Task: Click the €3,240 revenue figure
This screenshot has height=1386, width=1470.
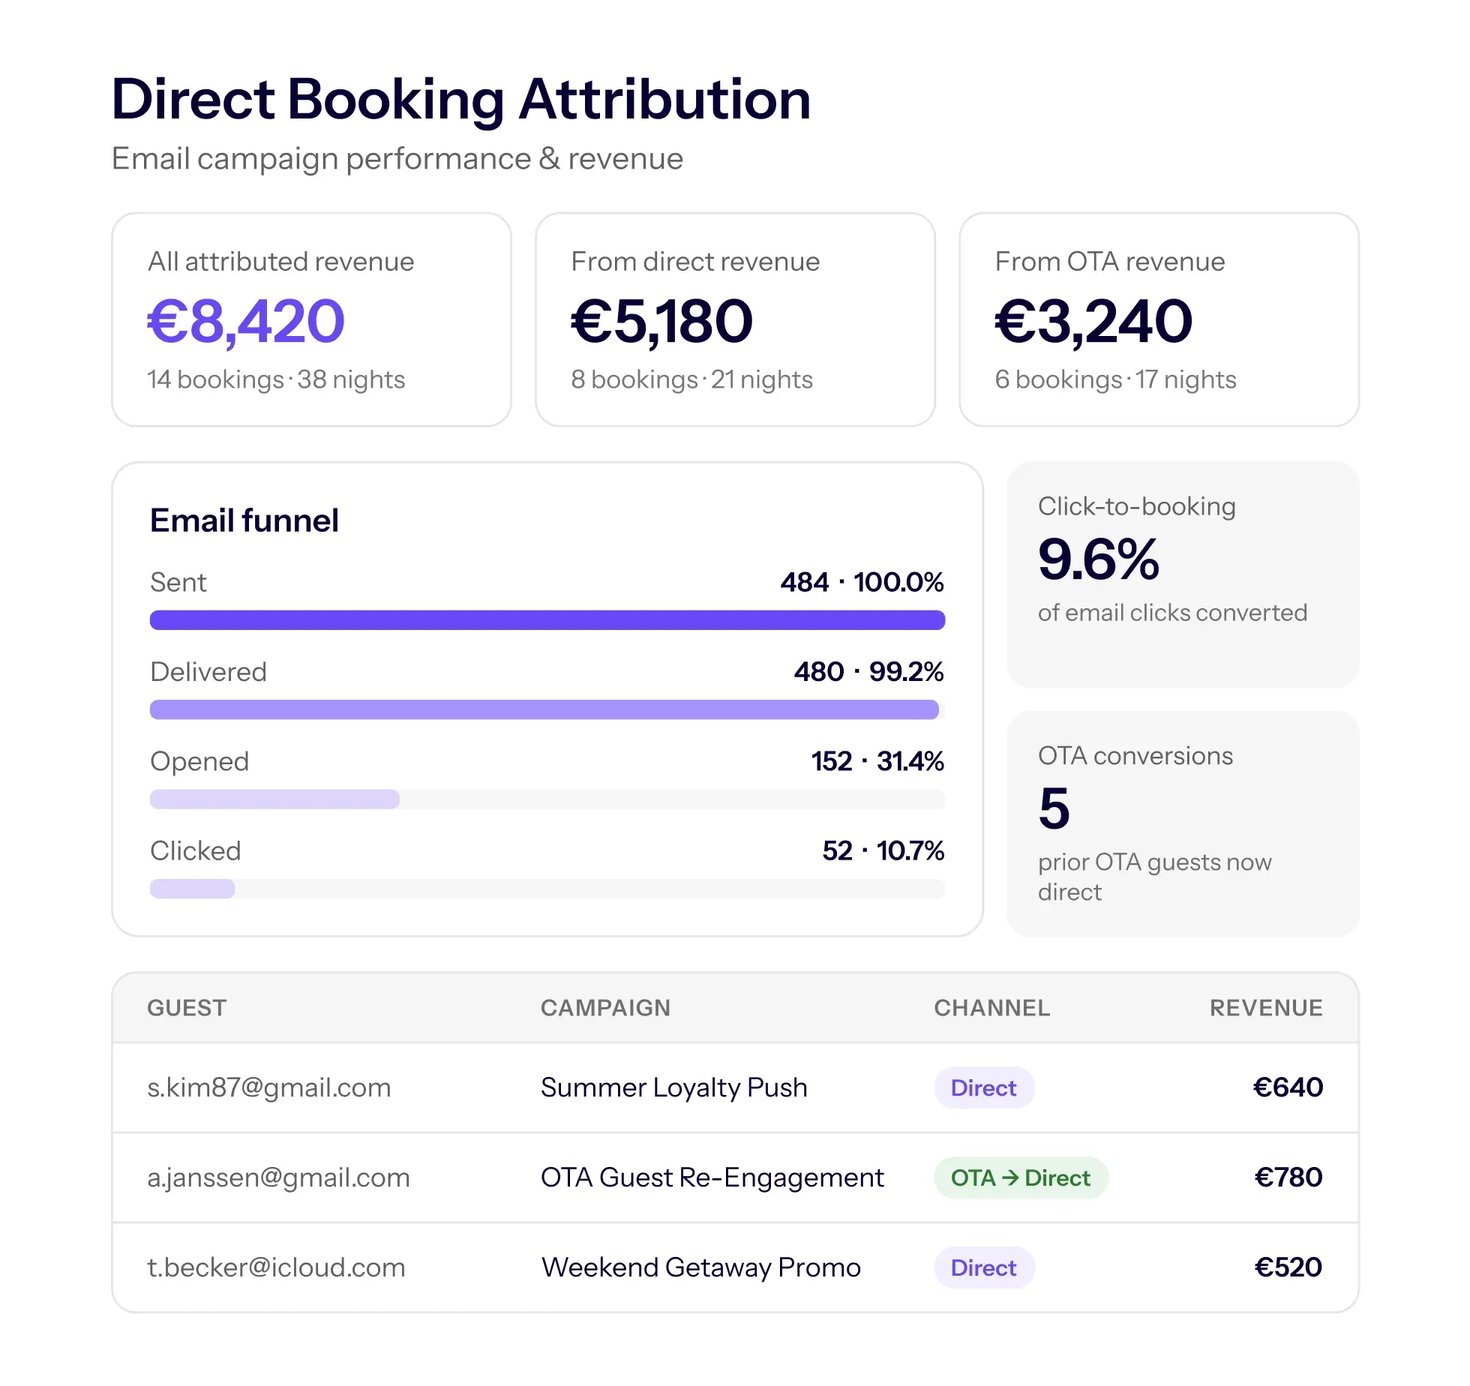Action: point(1094,321)
